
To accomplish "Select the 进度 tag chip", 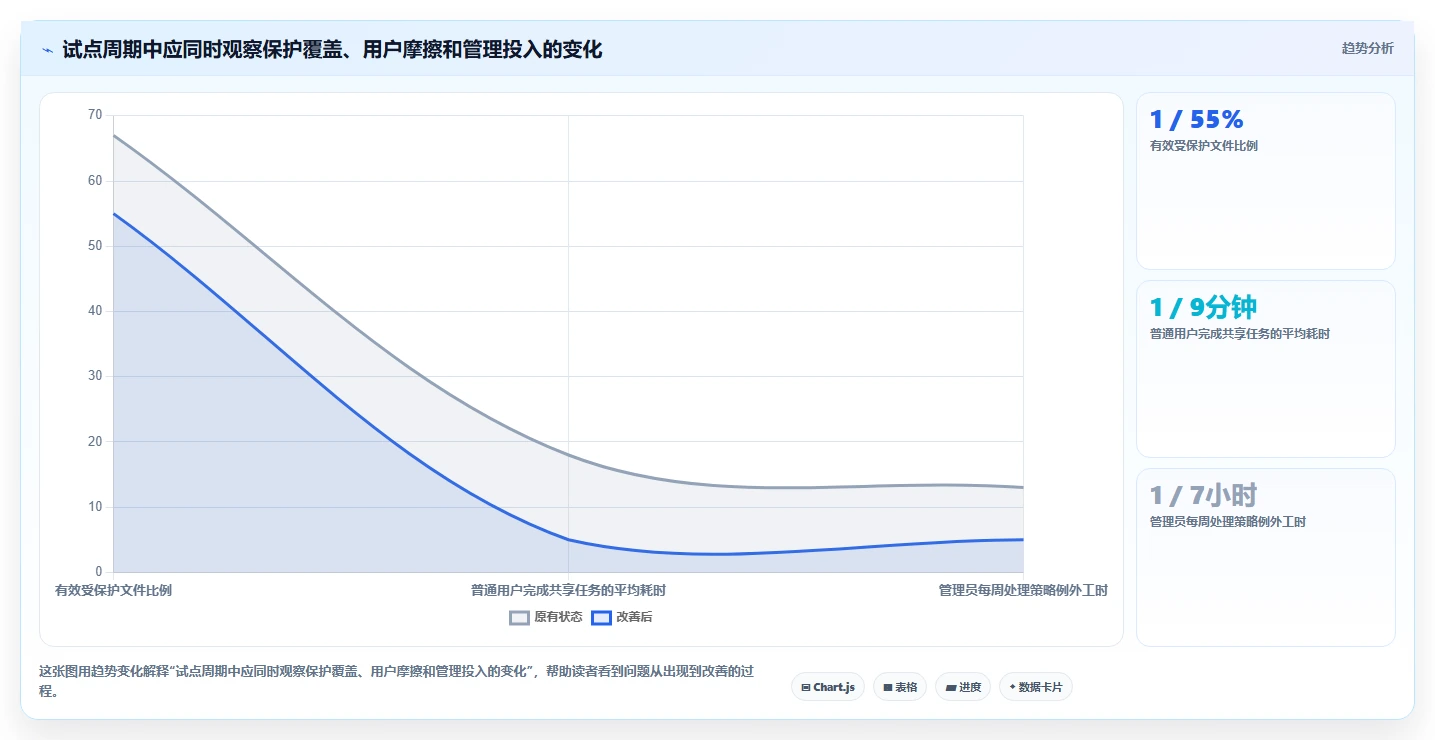I will click(963, 687).
